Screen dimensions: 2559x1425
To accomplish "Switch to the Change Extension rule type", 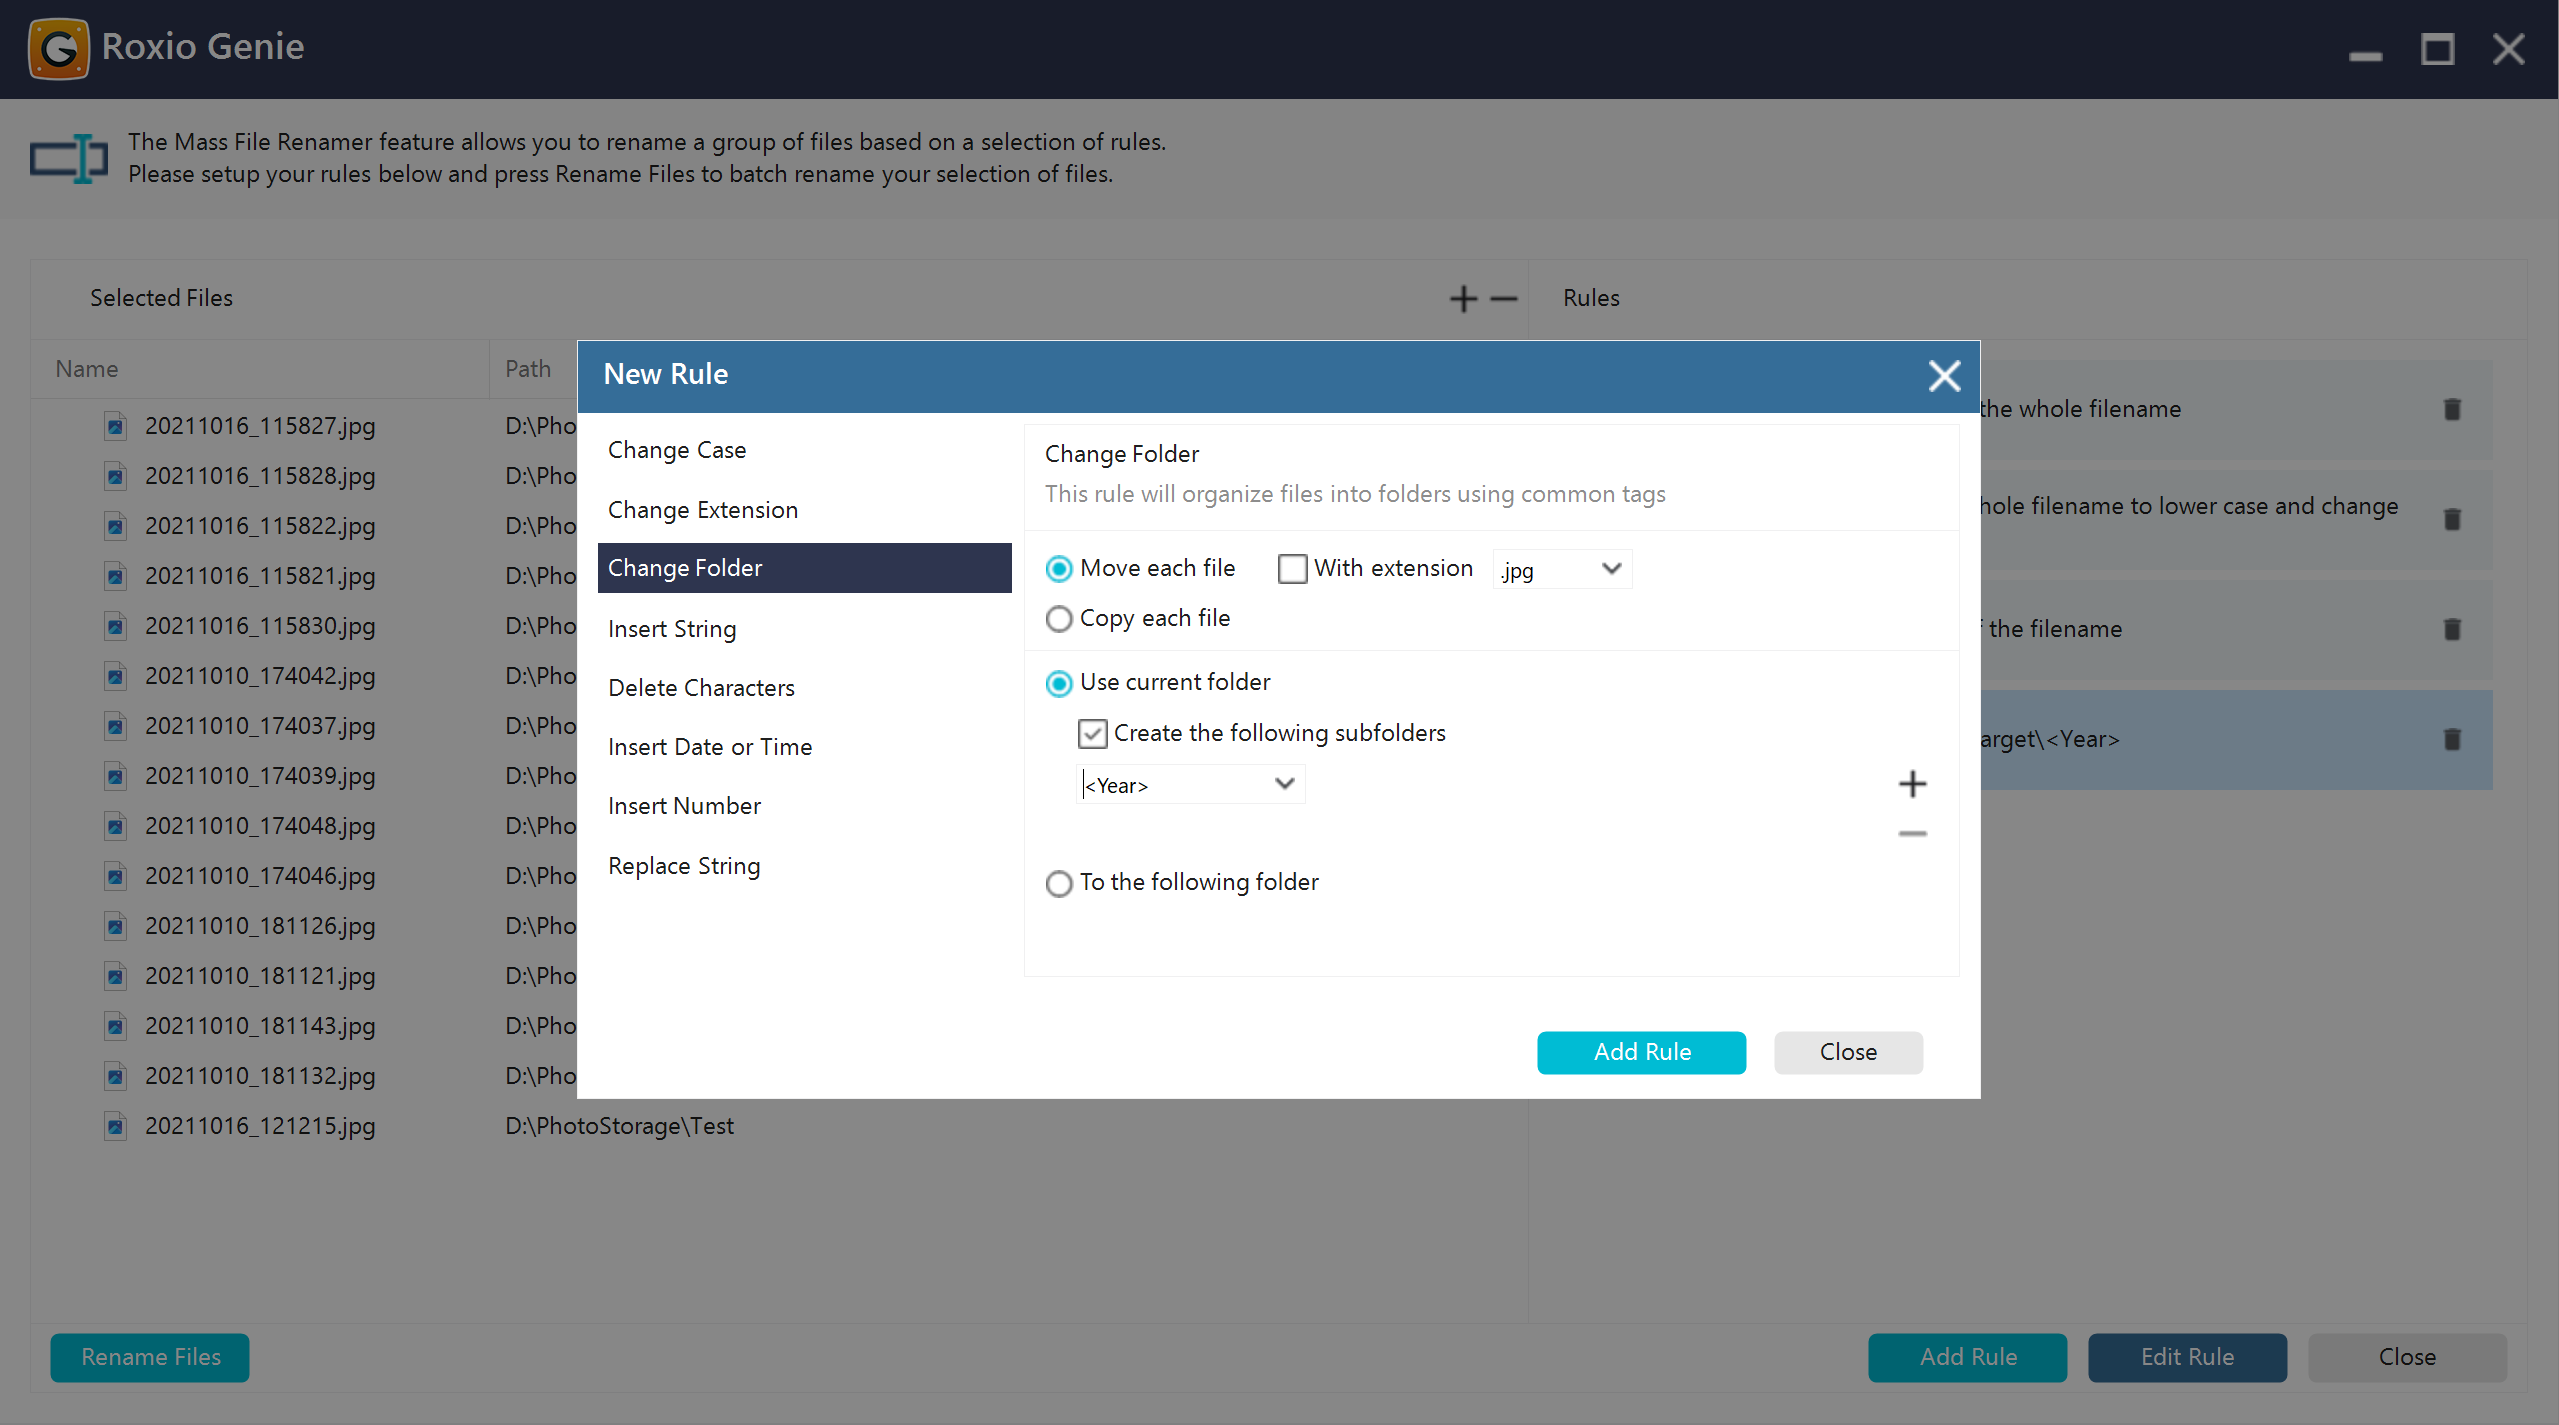I will click(703, 510).
